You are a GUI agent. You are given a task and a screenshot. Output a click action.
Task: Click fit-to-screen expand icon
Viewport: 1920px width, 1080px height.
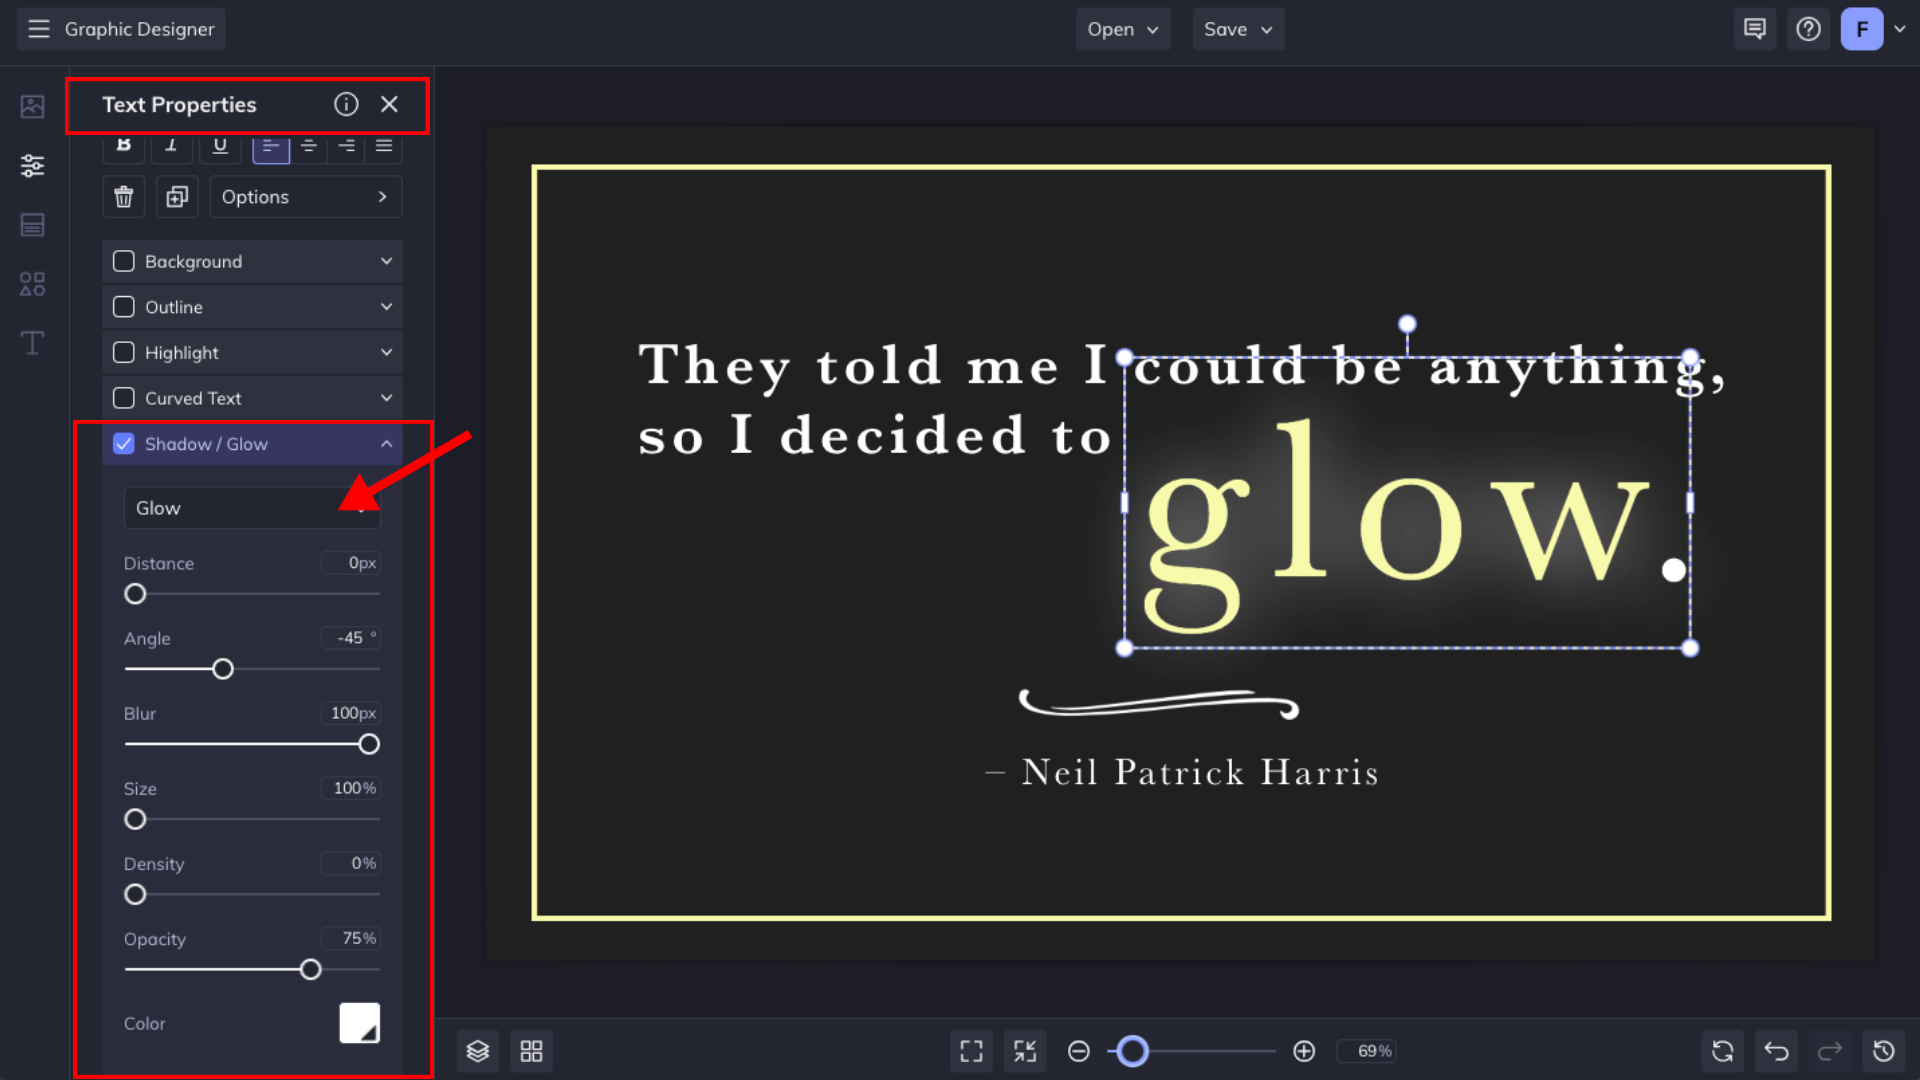971,1051
